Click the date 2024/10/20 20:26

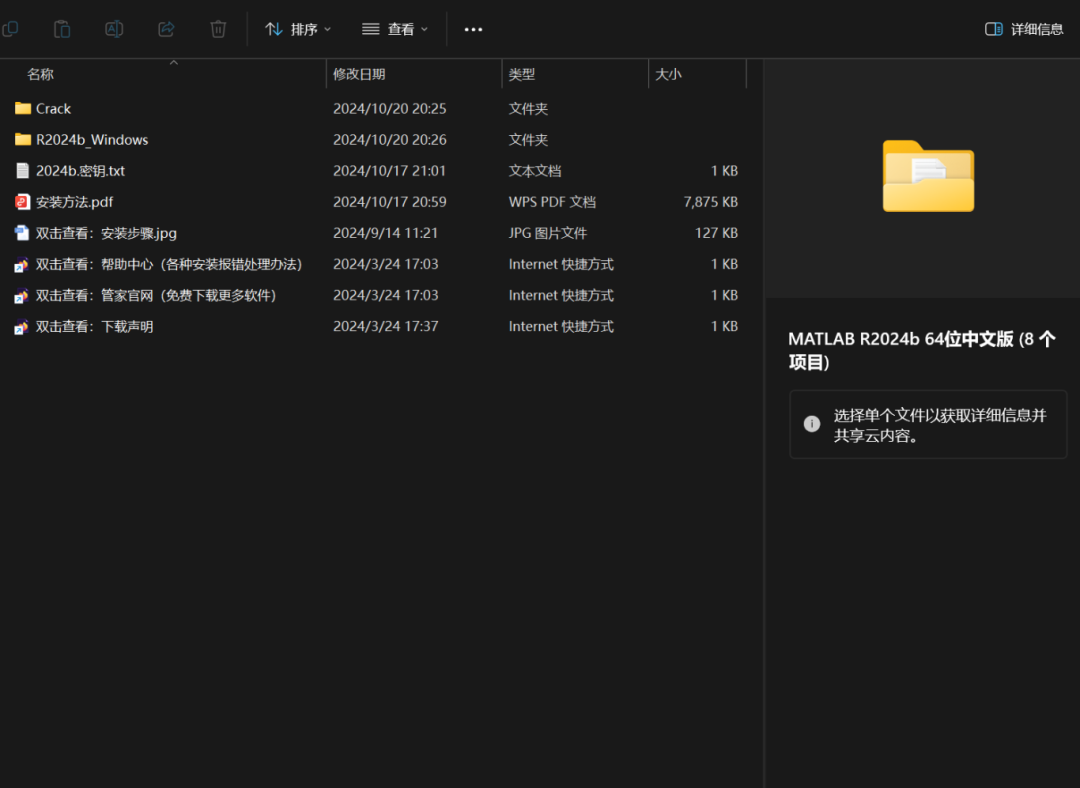click(x=390, y=140)
